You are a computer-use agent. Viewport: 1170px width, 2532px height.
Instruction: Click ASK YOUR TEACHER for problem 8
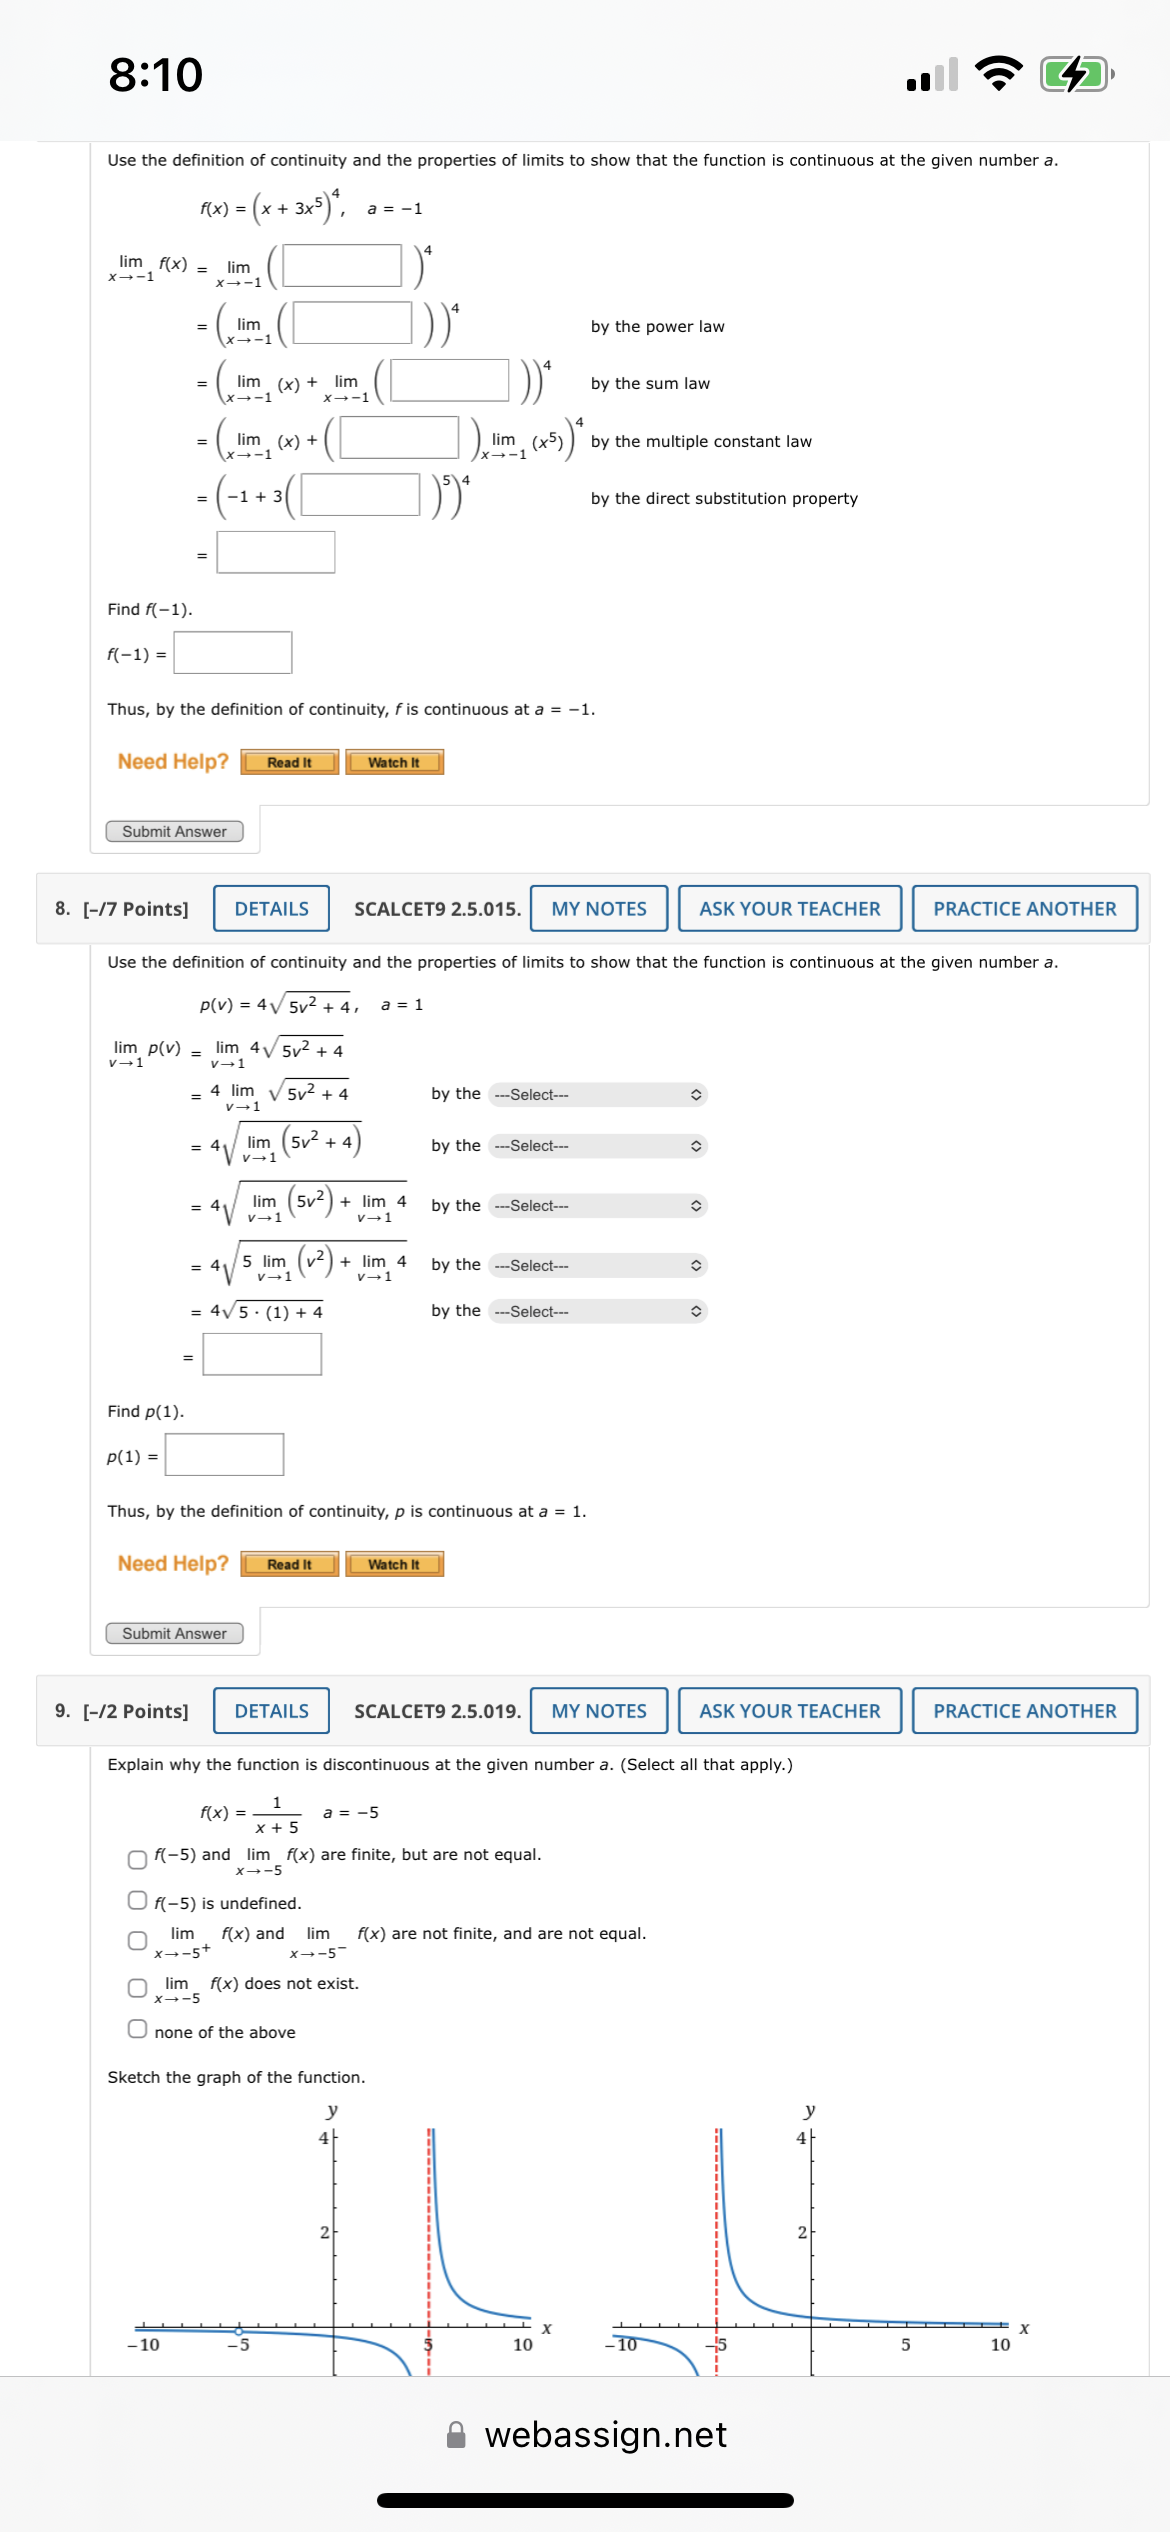[x=789, y=908]
